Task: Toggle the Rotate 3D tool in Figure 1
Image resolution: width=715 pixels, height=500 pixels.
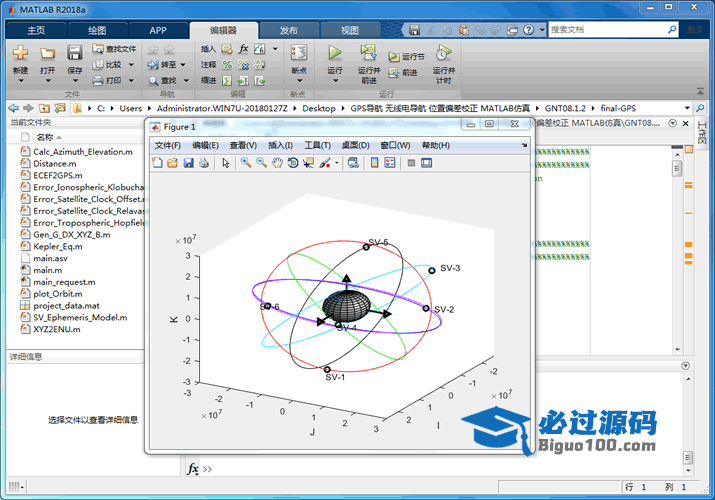Action: (293, 163)
